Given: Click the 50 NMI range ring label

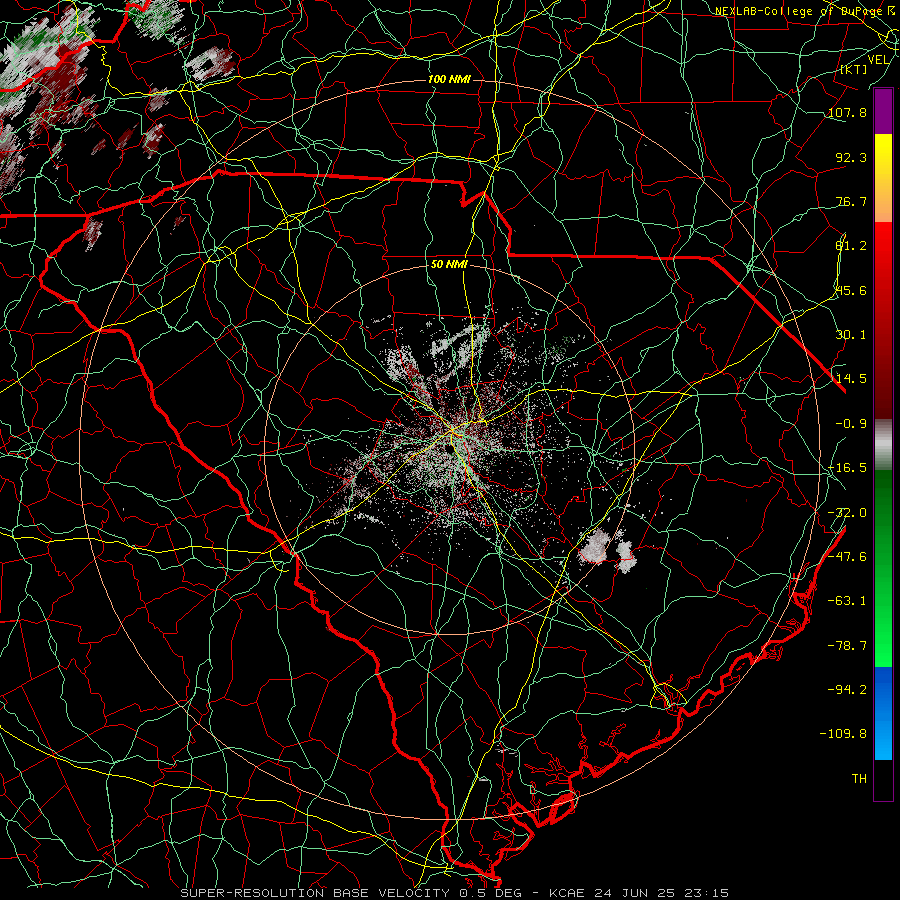Looking at the screenshot, I should pyautogui.click(x=449, y=265).
